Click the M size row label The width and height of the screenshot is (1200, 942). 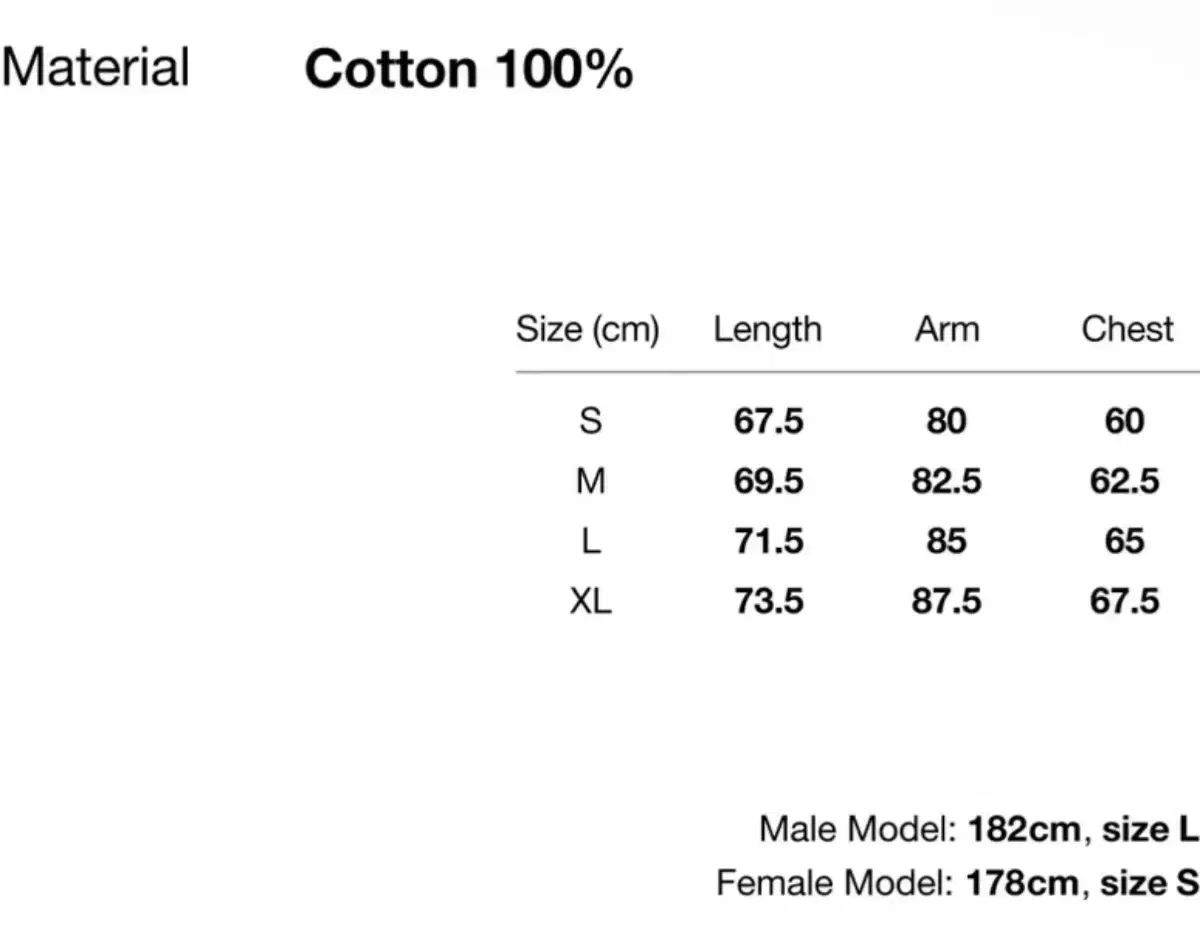pos(590,481)
